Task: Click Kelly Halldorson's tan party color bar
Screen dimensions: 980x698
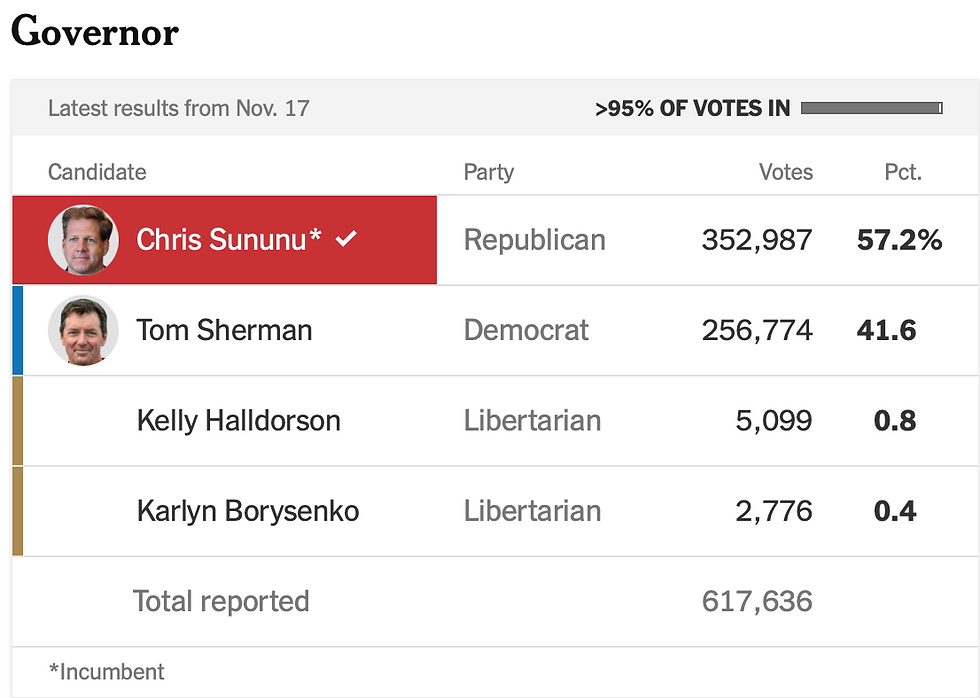Action: pos(18,421)
